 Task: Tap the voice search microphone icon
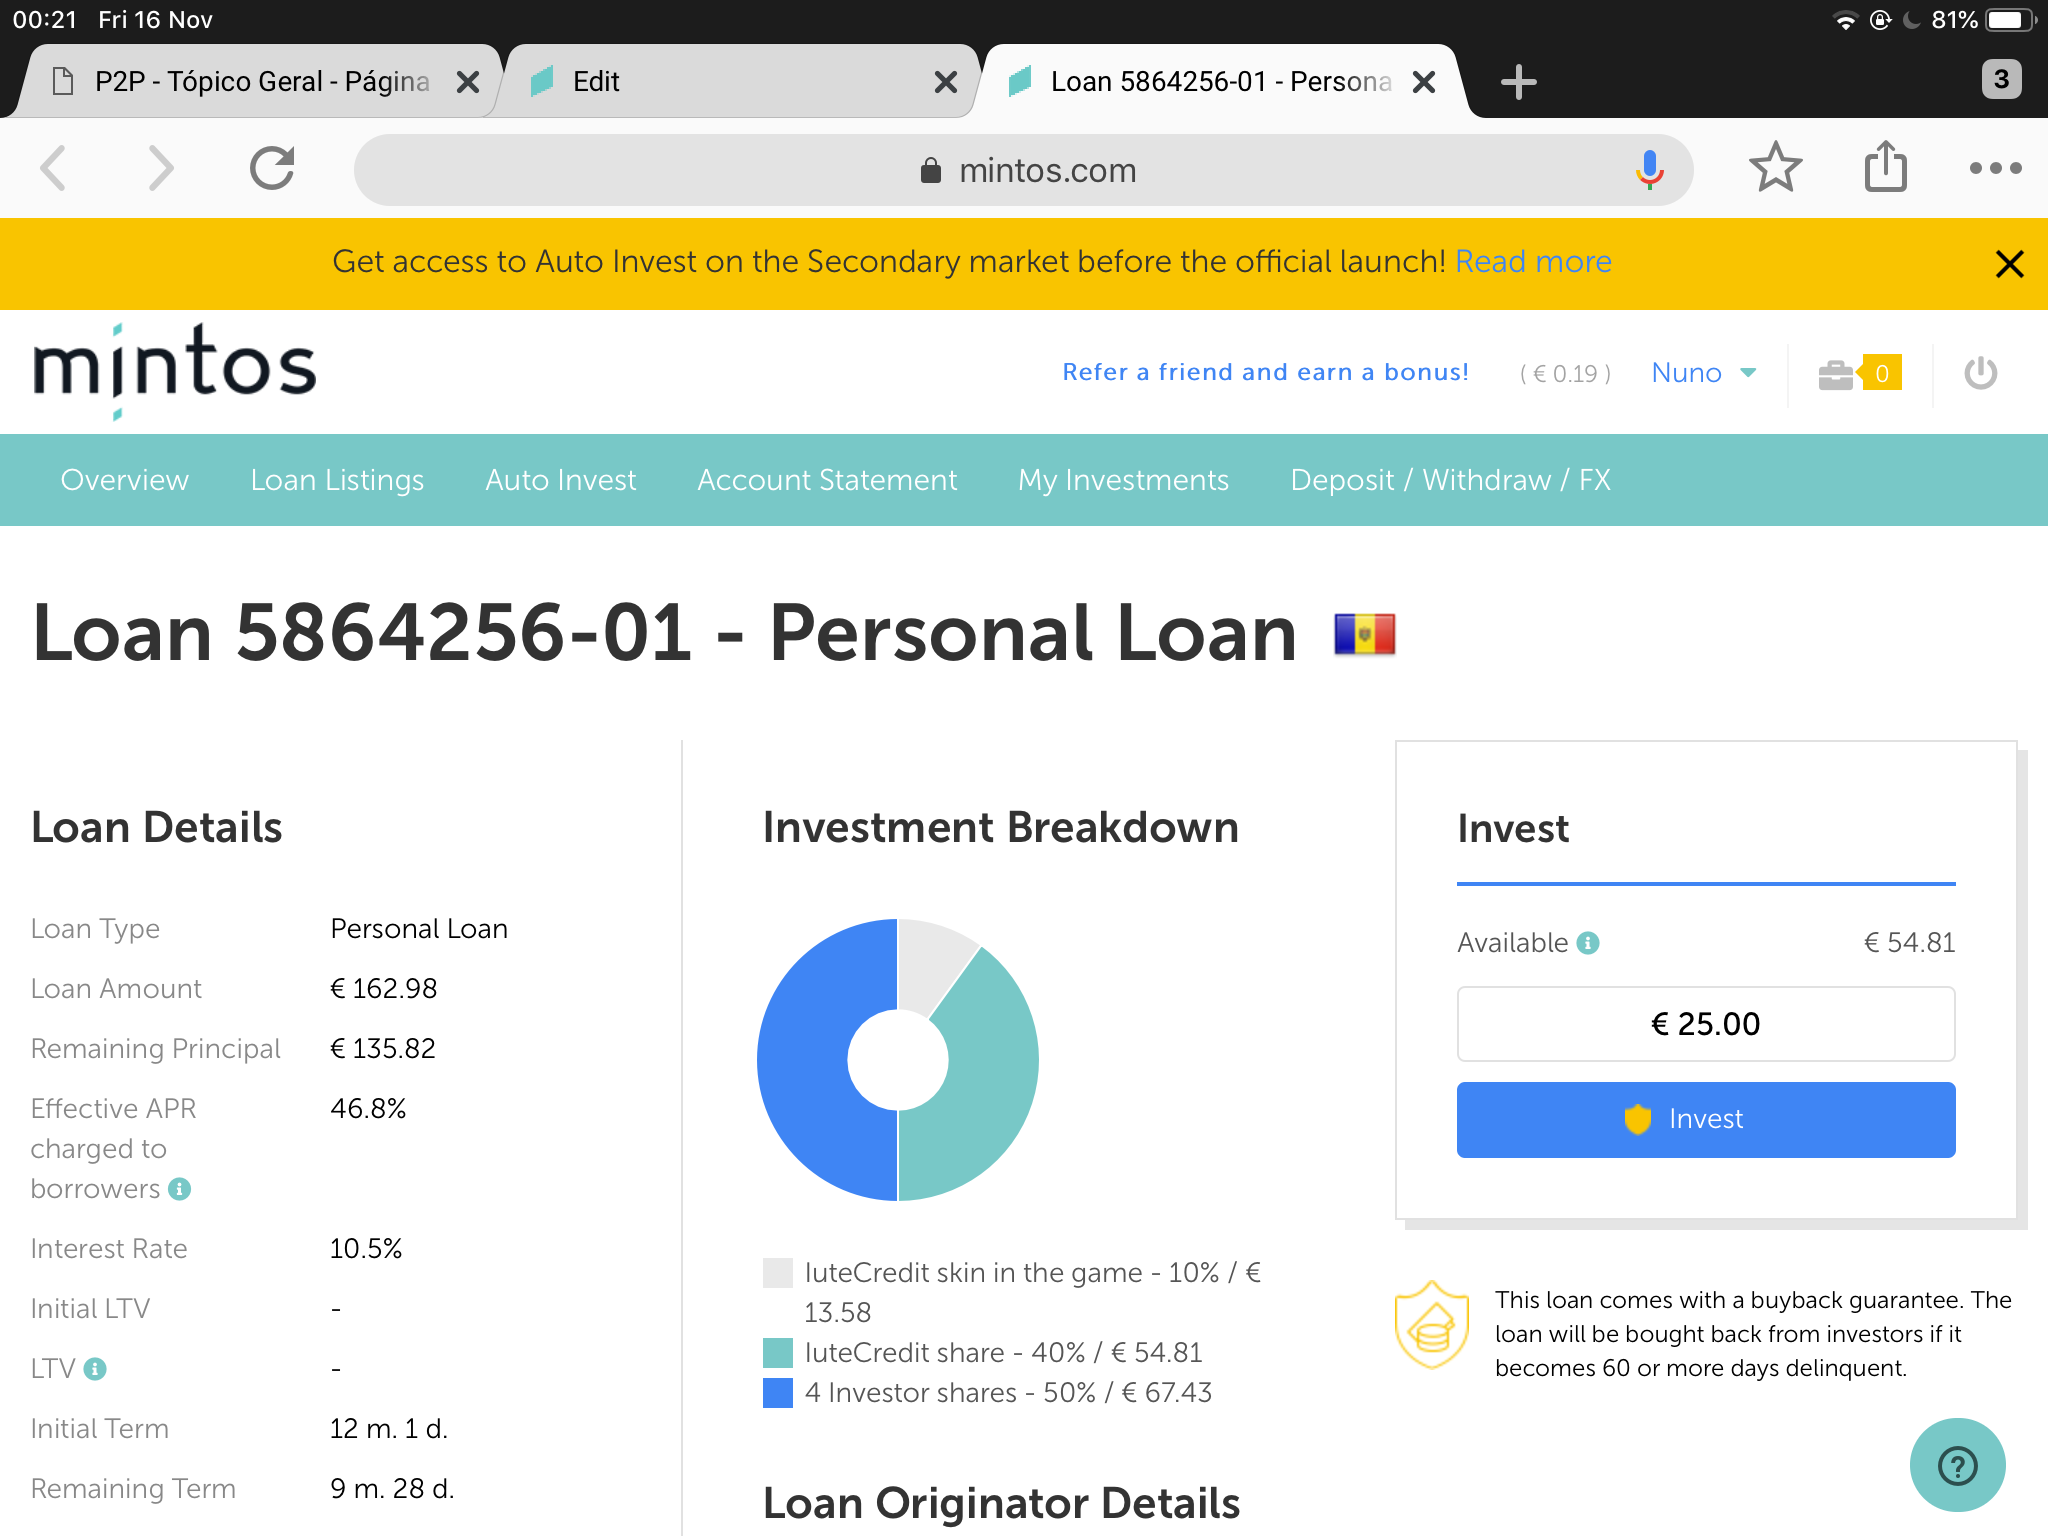pos(1649,170)
